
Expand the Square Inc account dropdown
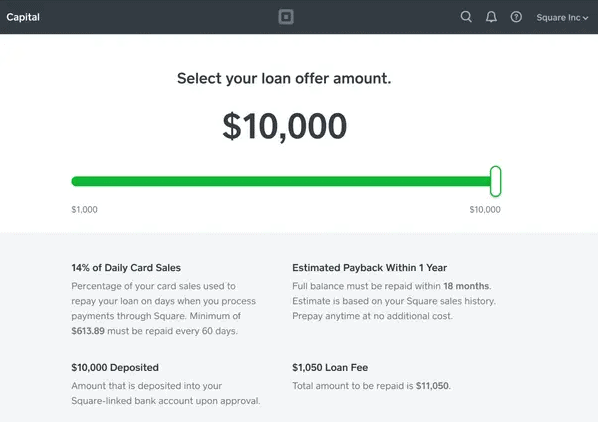click(x=562, y=18)
